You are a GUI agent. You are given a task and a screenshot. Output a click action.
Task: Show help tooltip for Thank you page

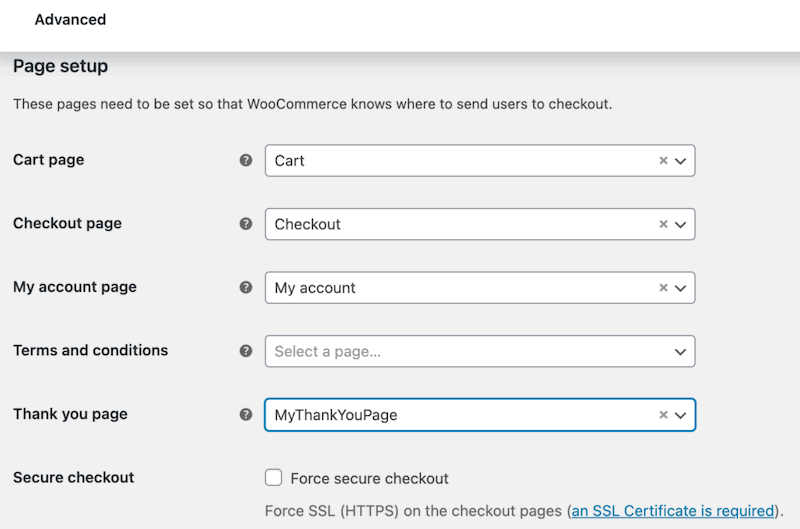pyautogui.click(x=246, y=414)
